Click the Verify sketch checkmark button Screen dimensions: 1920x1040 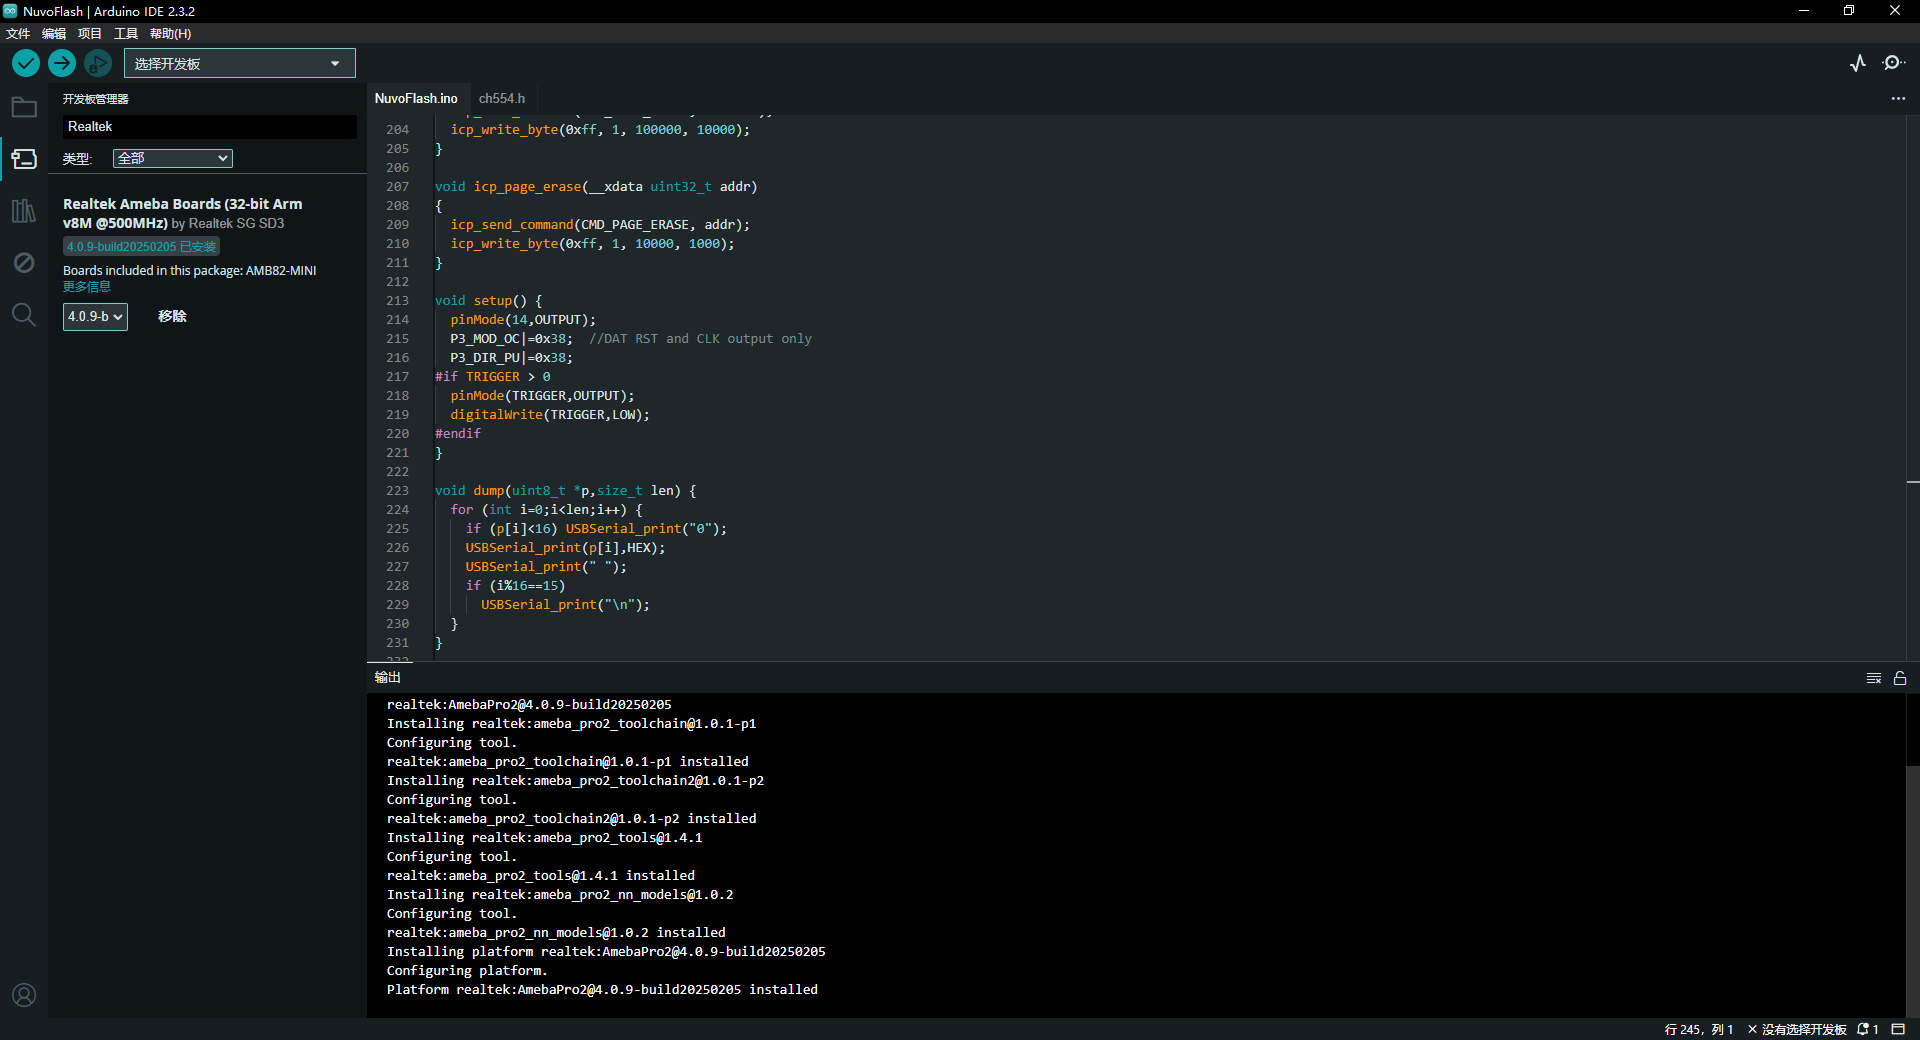click(26, 63)
